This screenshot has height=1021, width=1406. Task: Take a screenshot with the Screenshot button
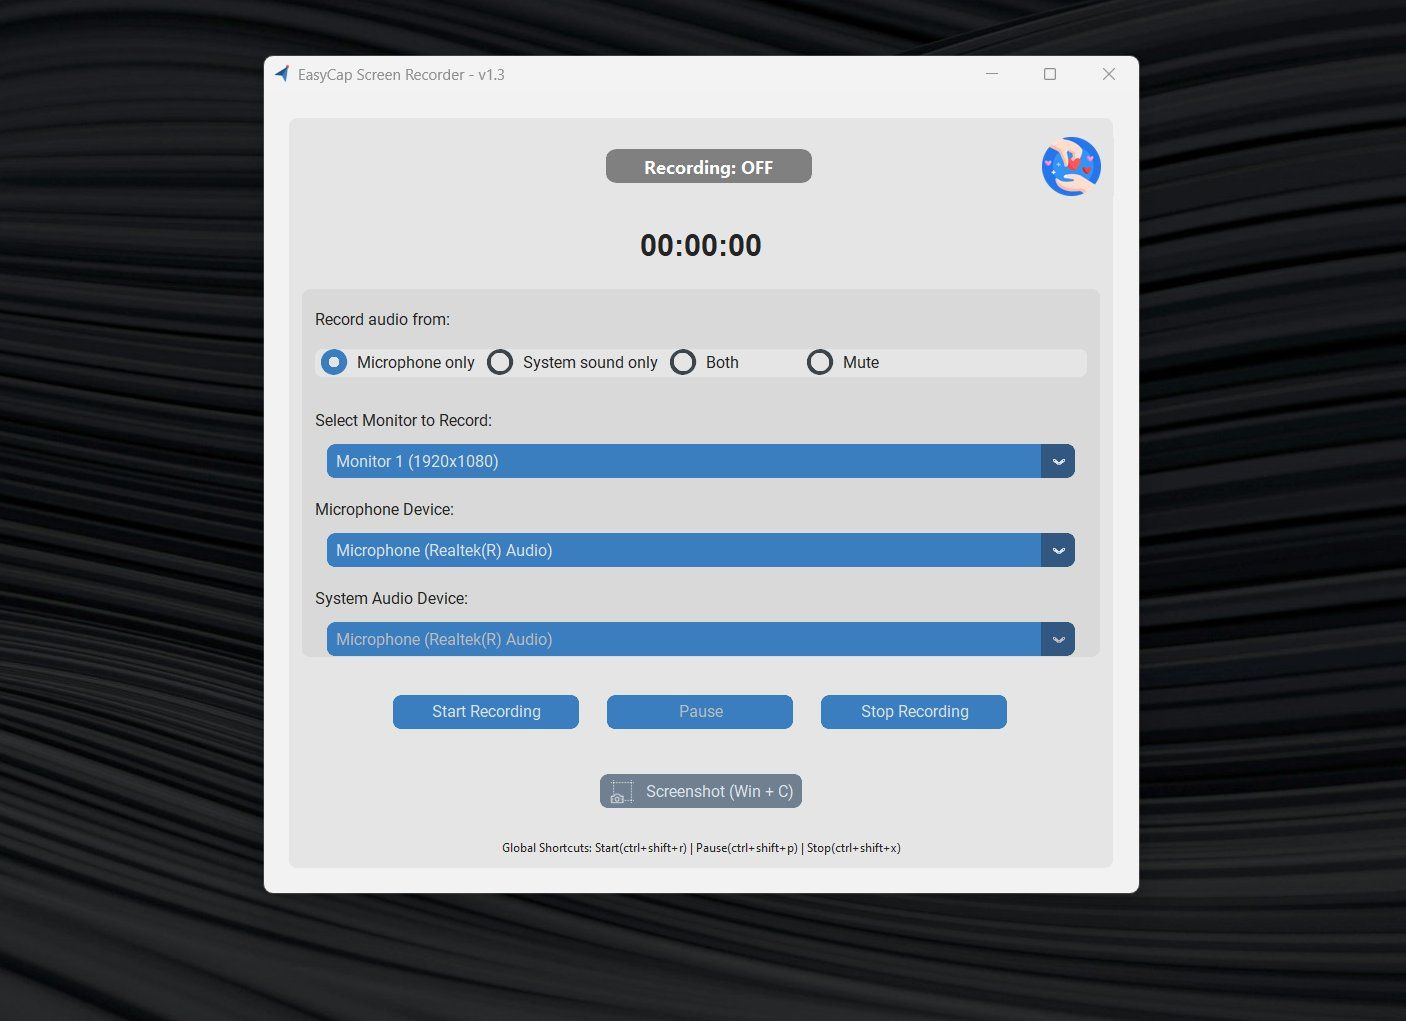[x=700, y=791]
